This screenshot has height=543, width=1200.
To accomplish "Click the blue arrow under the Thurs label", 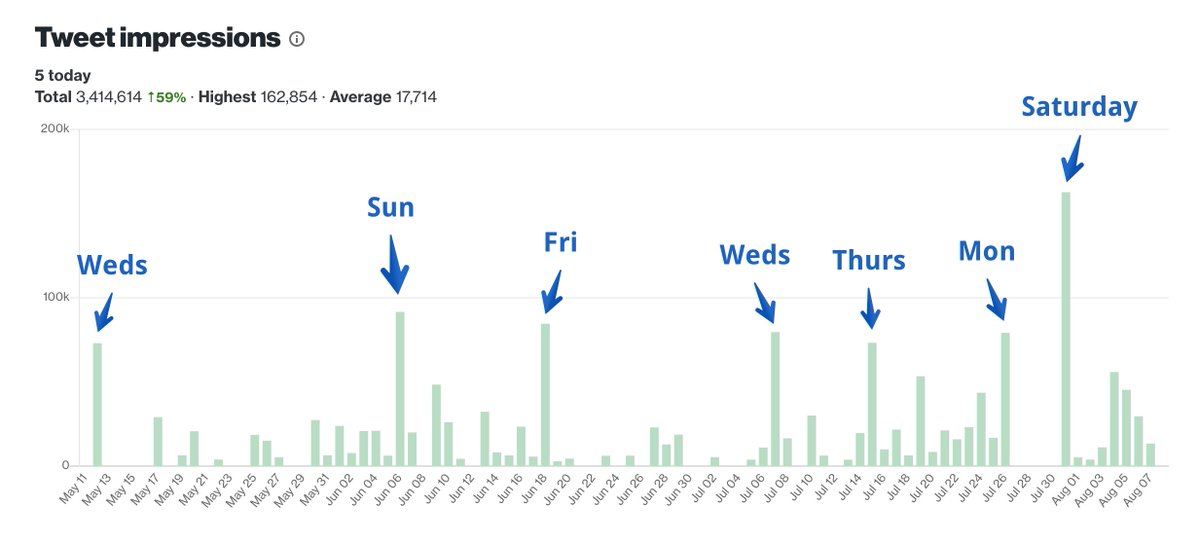I will pyautogui.click(x=870, y=308).
